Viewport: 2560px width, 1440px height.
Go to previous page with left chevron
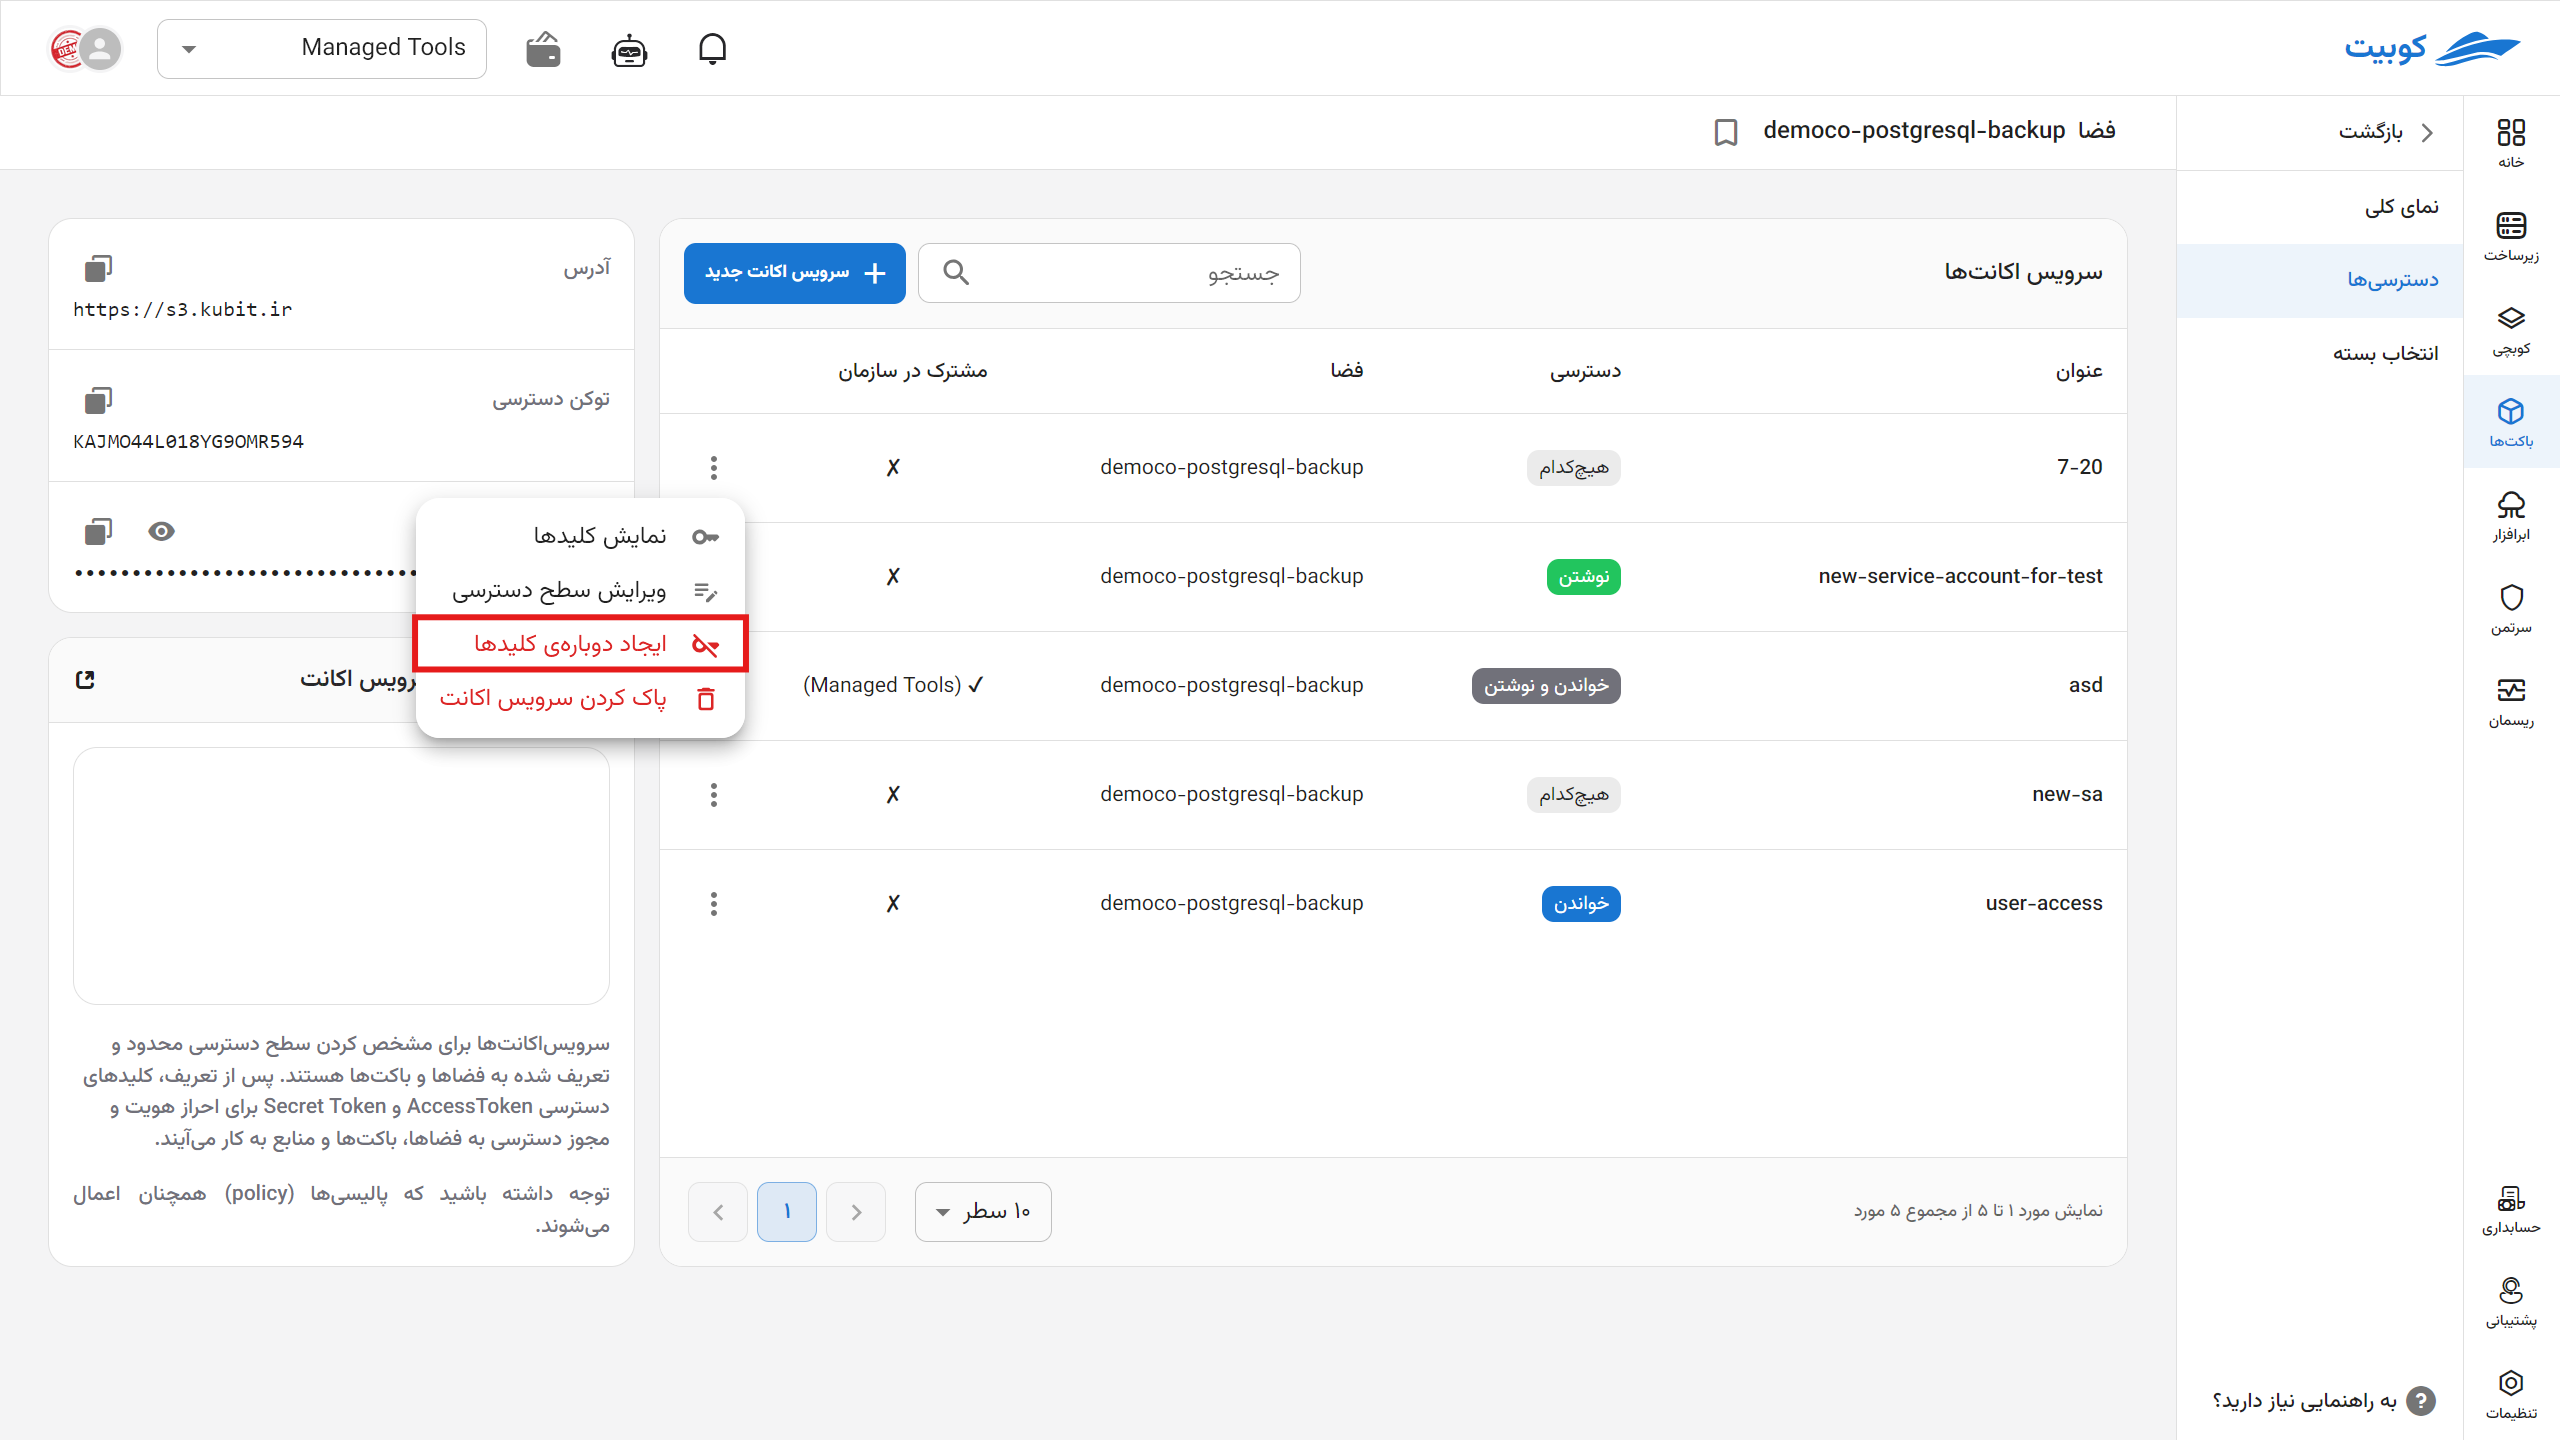[x=718, y=1212]
